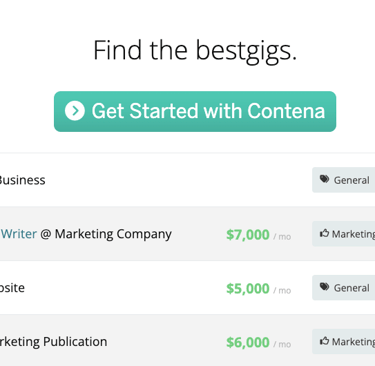Click the tag icon in the Business row's General badge
Viewport: 375px width, 366px height.
324,179
